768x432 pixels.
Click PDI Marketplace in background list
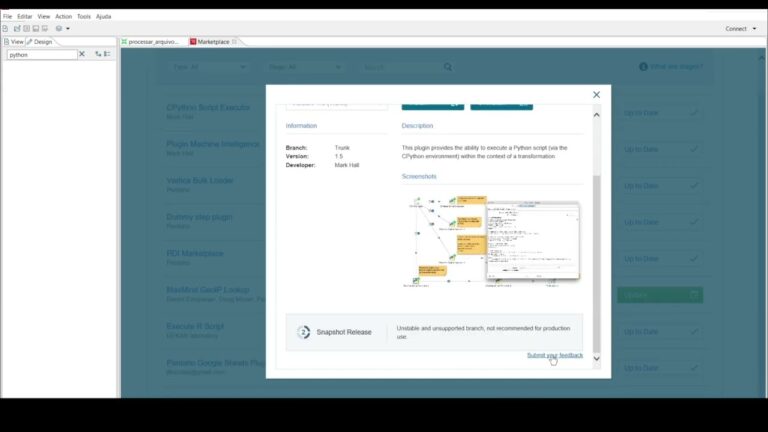pos(195,253)
